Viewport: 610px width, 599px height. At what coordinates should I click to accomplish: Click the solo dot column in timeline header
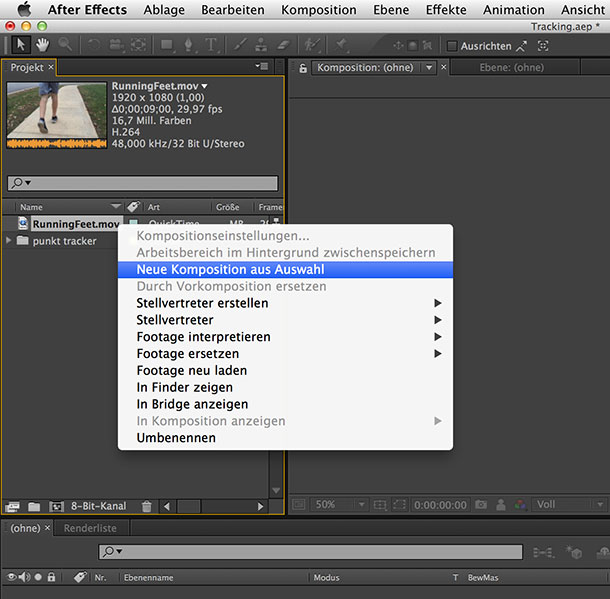pyautogui.click(x=38, y=577)
